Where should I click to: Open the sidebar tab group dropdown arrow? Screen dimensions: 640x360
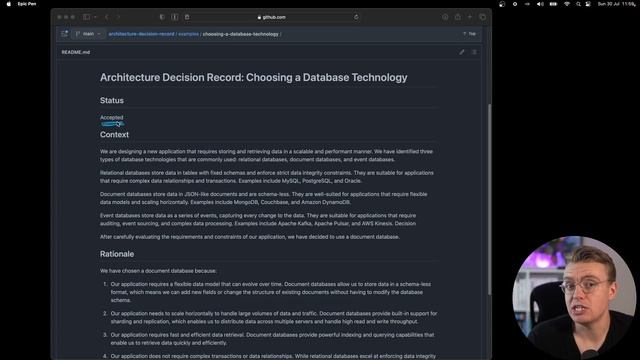(95, 17)
